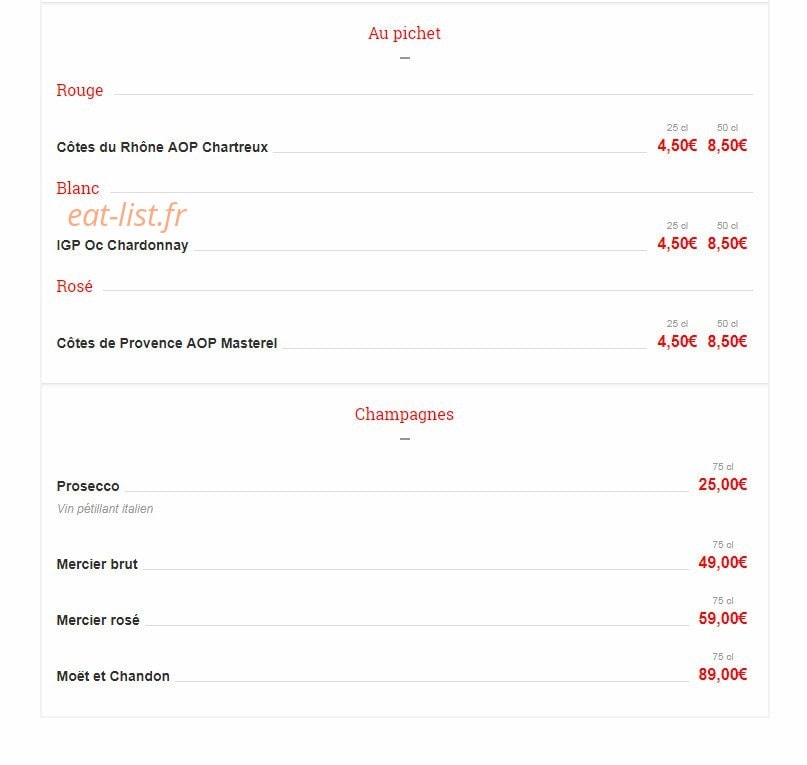The image size is (807, 765).
Task: Click the 49,00€ Mercier brut price
Action: coord(723,563)
